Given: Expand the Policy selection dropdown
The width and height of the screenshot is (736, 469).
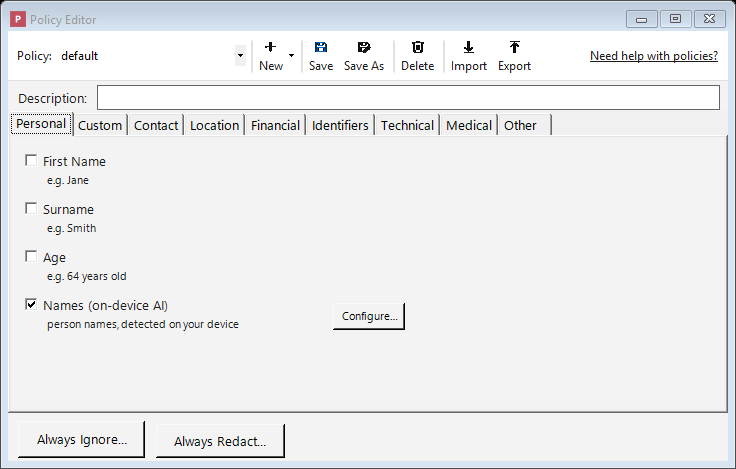Looking at the screenshot, I should pos(240,55).
